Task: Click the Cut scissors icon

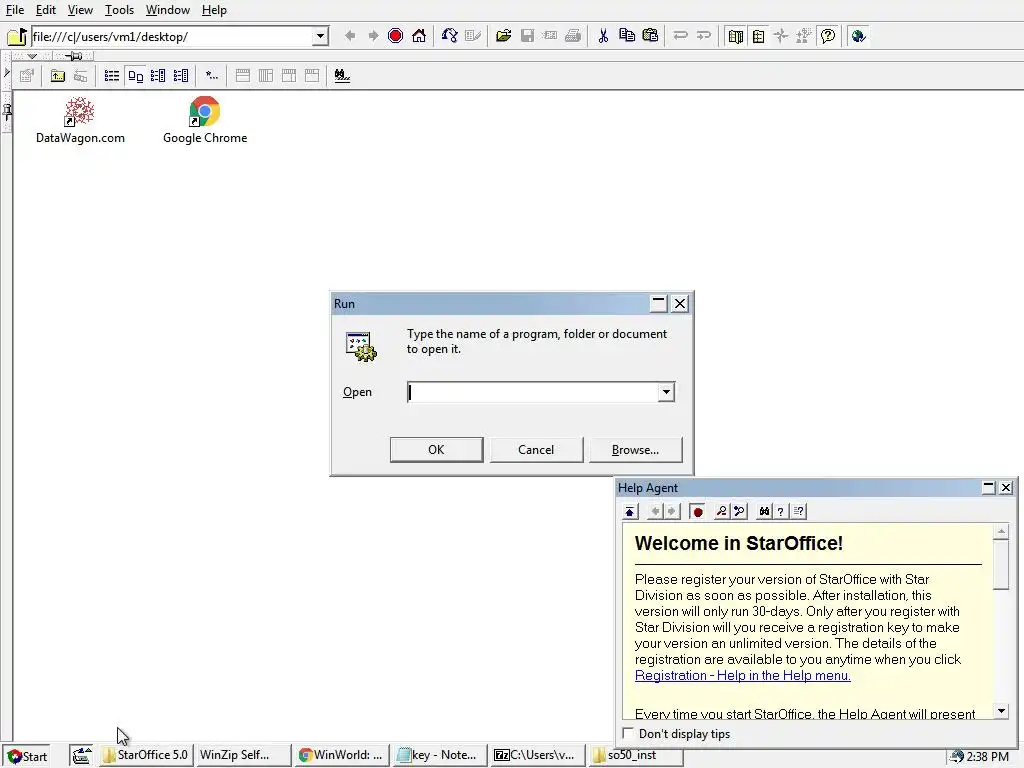Action: tap(603, 36)
